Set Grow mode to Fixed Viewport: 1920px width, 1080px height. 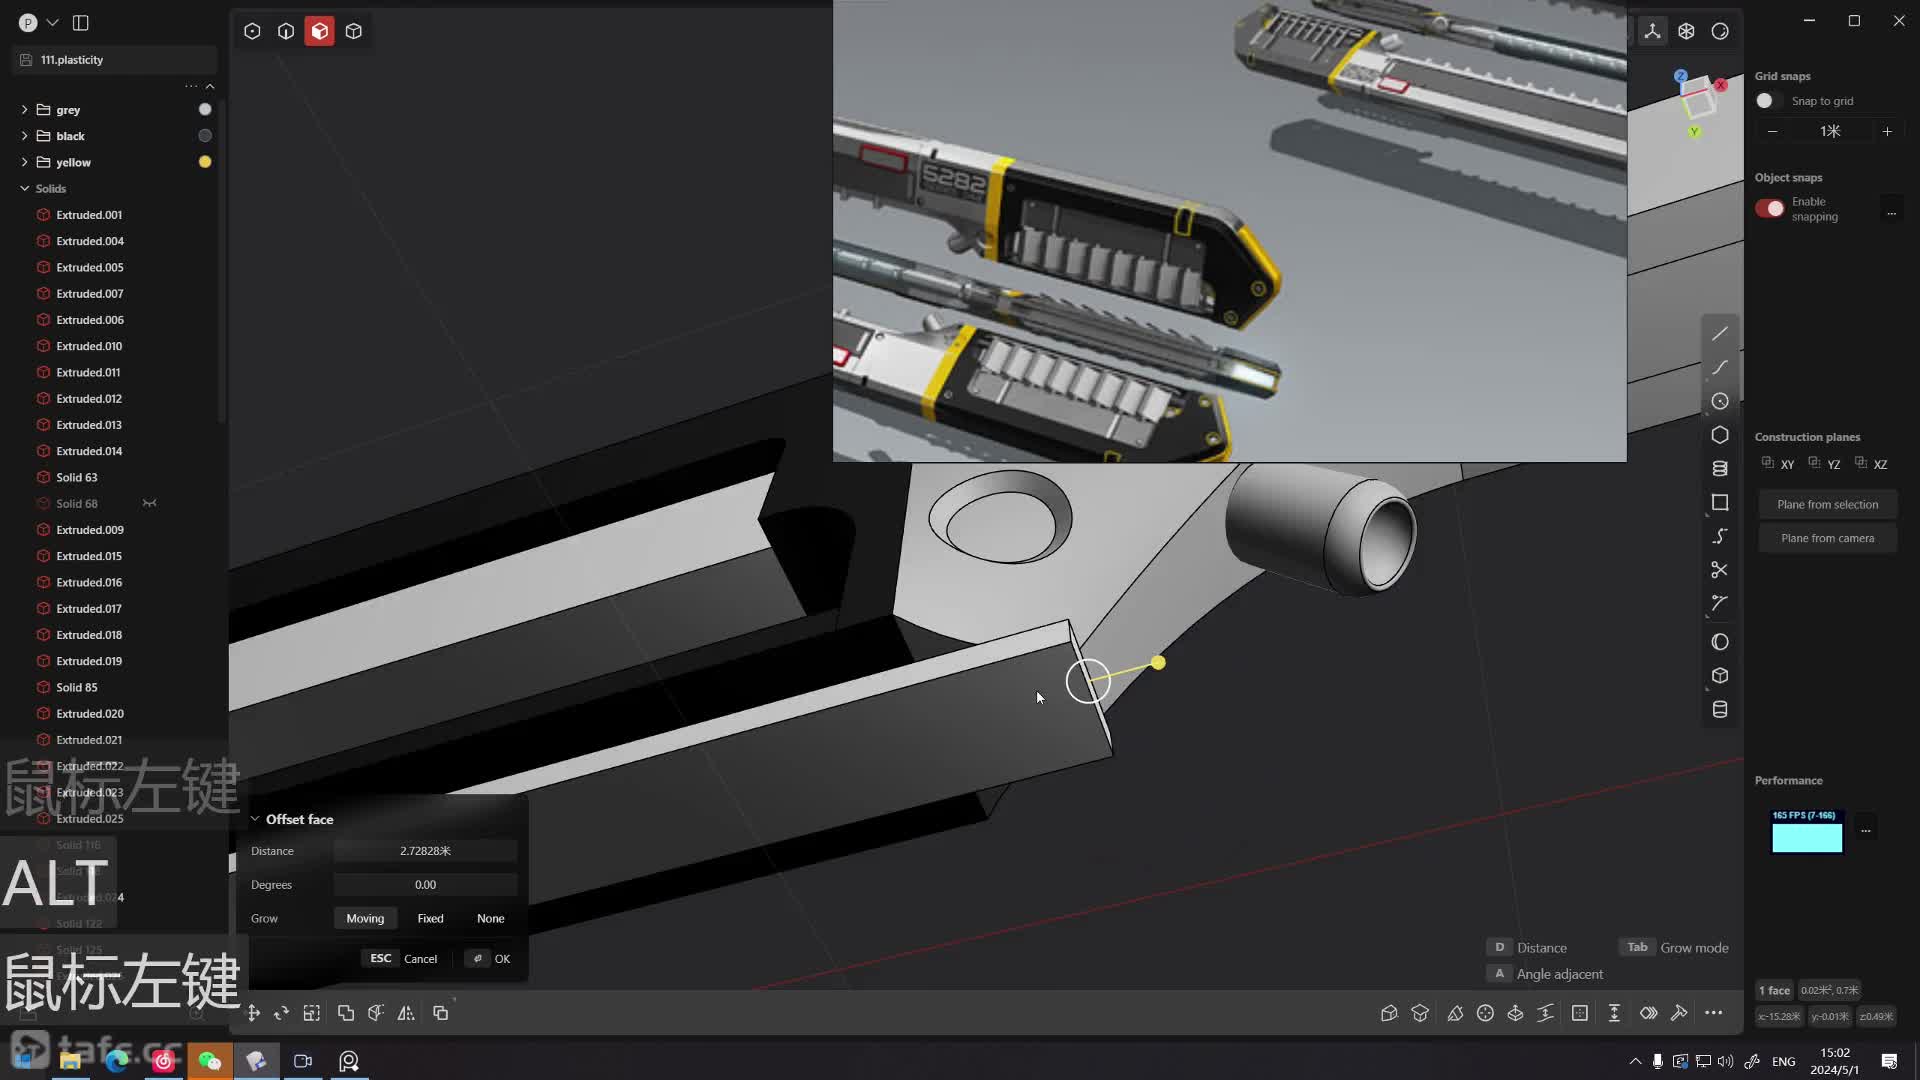[x=430, y=918]
